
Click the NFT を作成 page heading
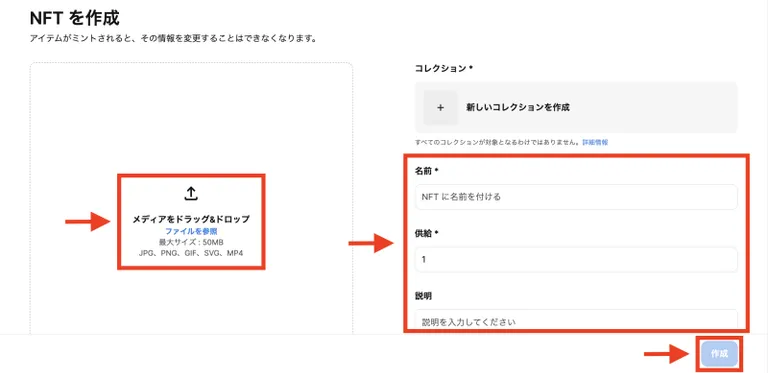(74, 19)
